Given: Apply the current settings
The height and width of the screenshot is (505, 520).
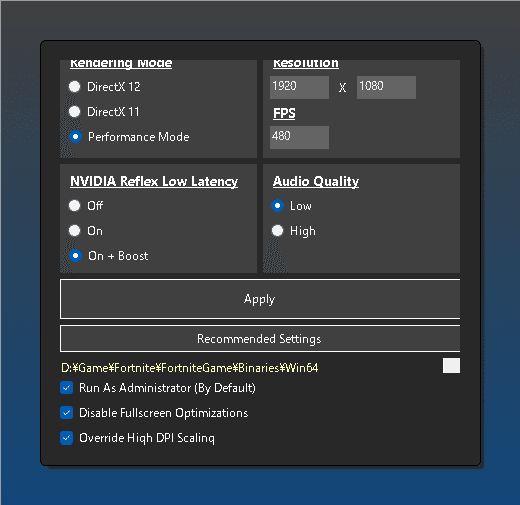Looking at the screenshot, I should coord(260,299).
